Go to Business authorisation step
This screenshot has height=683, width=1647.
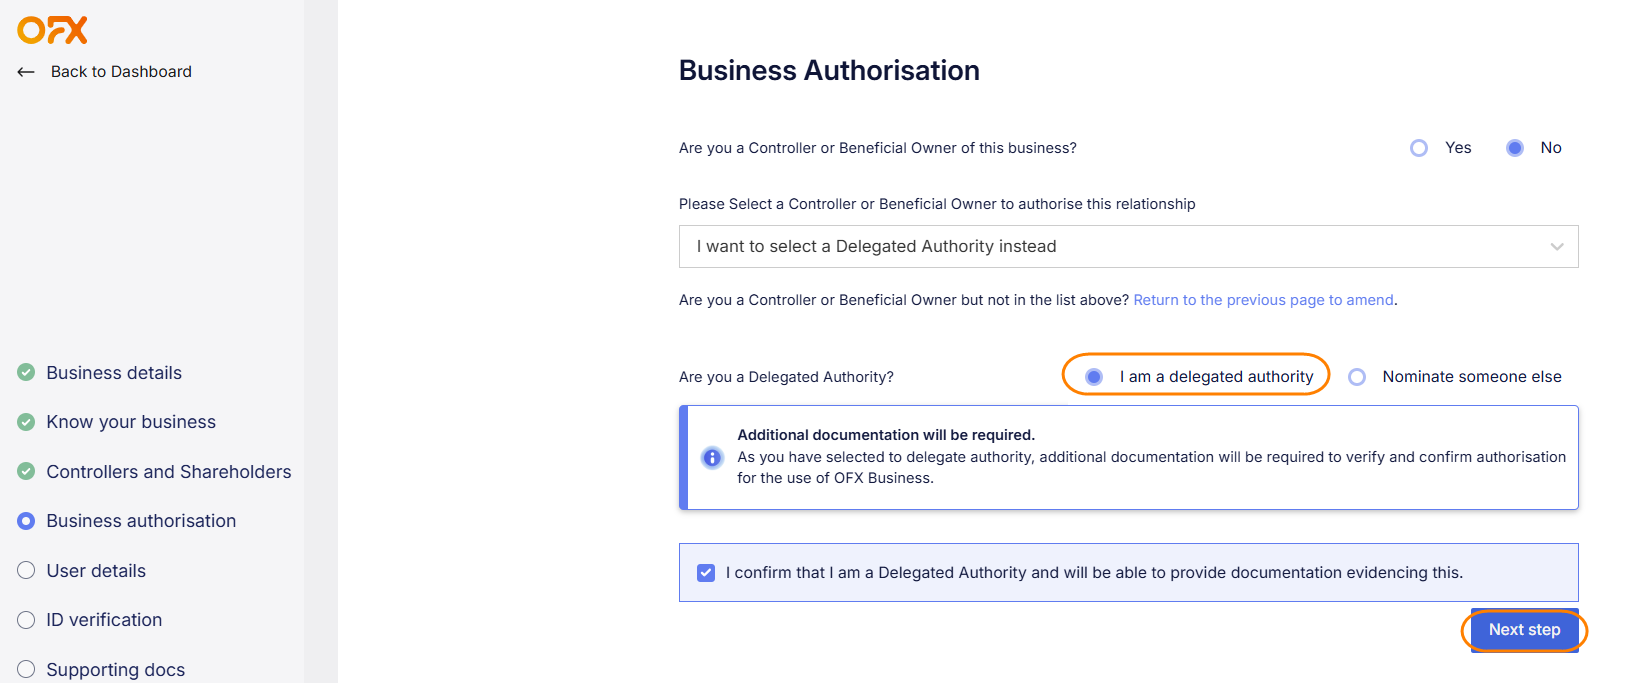141,521
